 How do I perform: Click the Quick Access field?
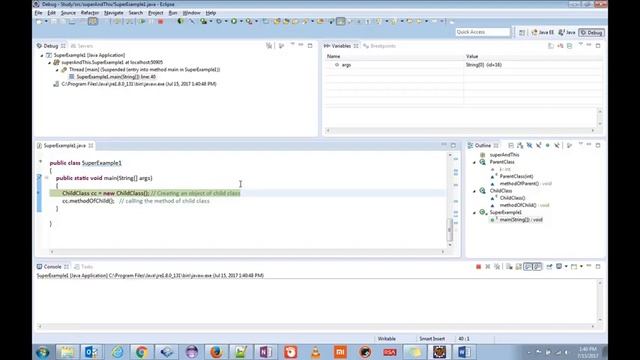(x=483, y=32)
